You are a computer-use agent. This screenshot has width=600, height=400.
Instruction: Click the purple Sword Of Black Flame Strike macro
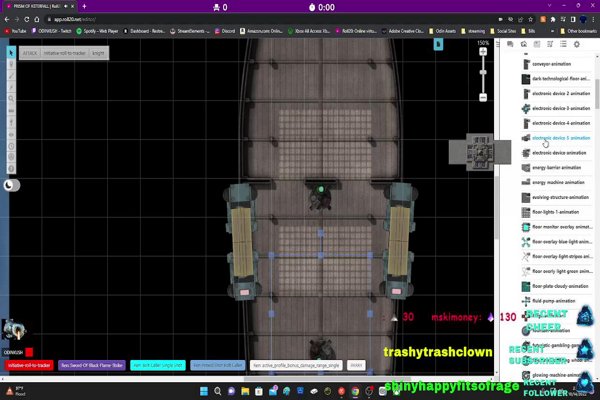(92, 365)
